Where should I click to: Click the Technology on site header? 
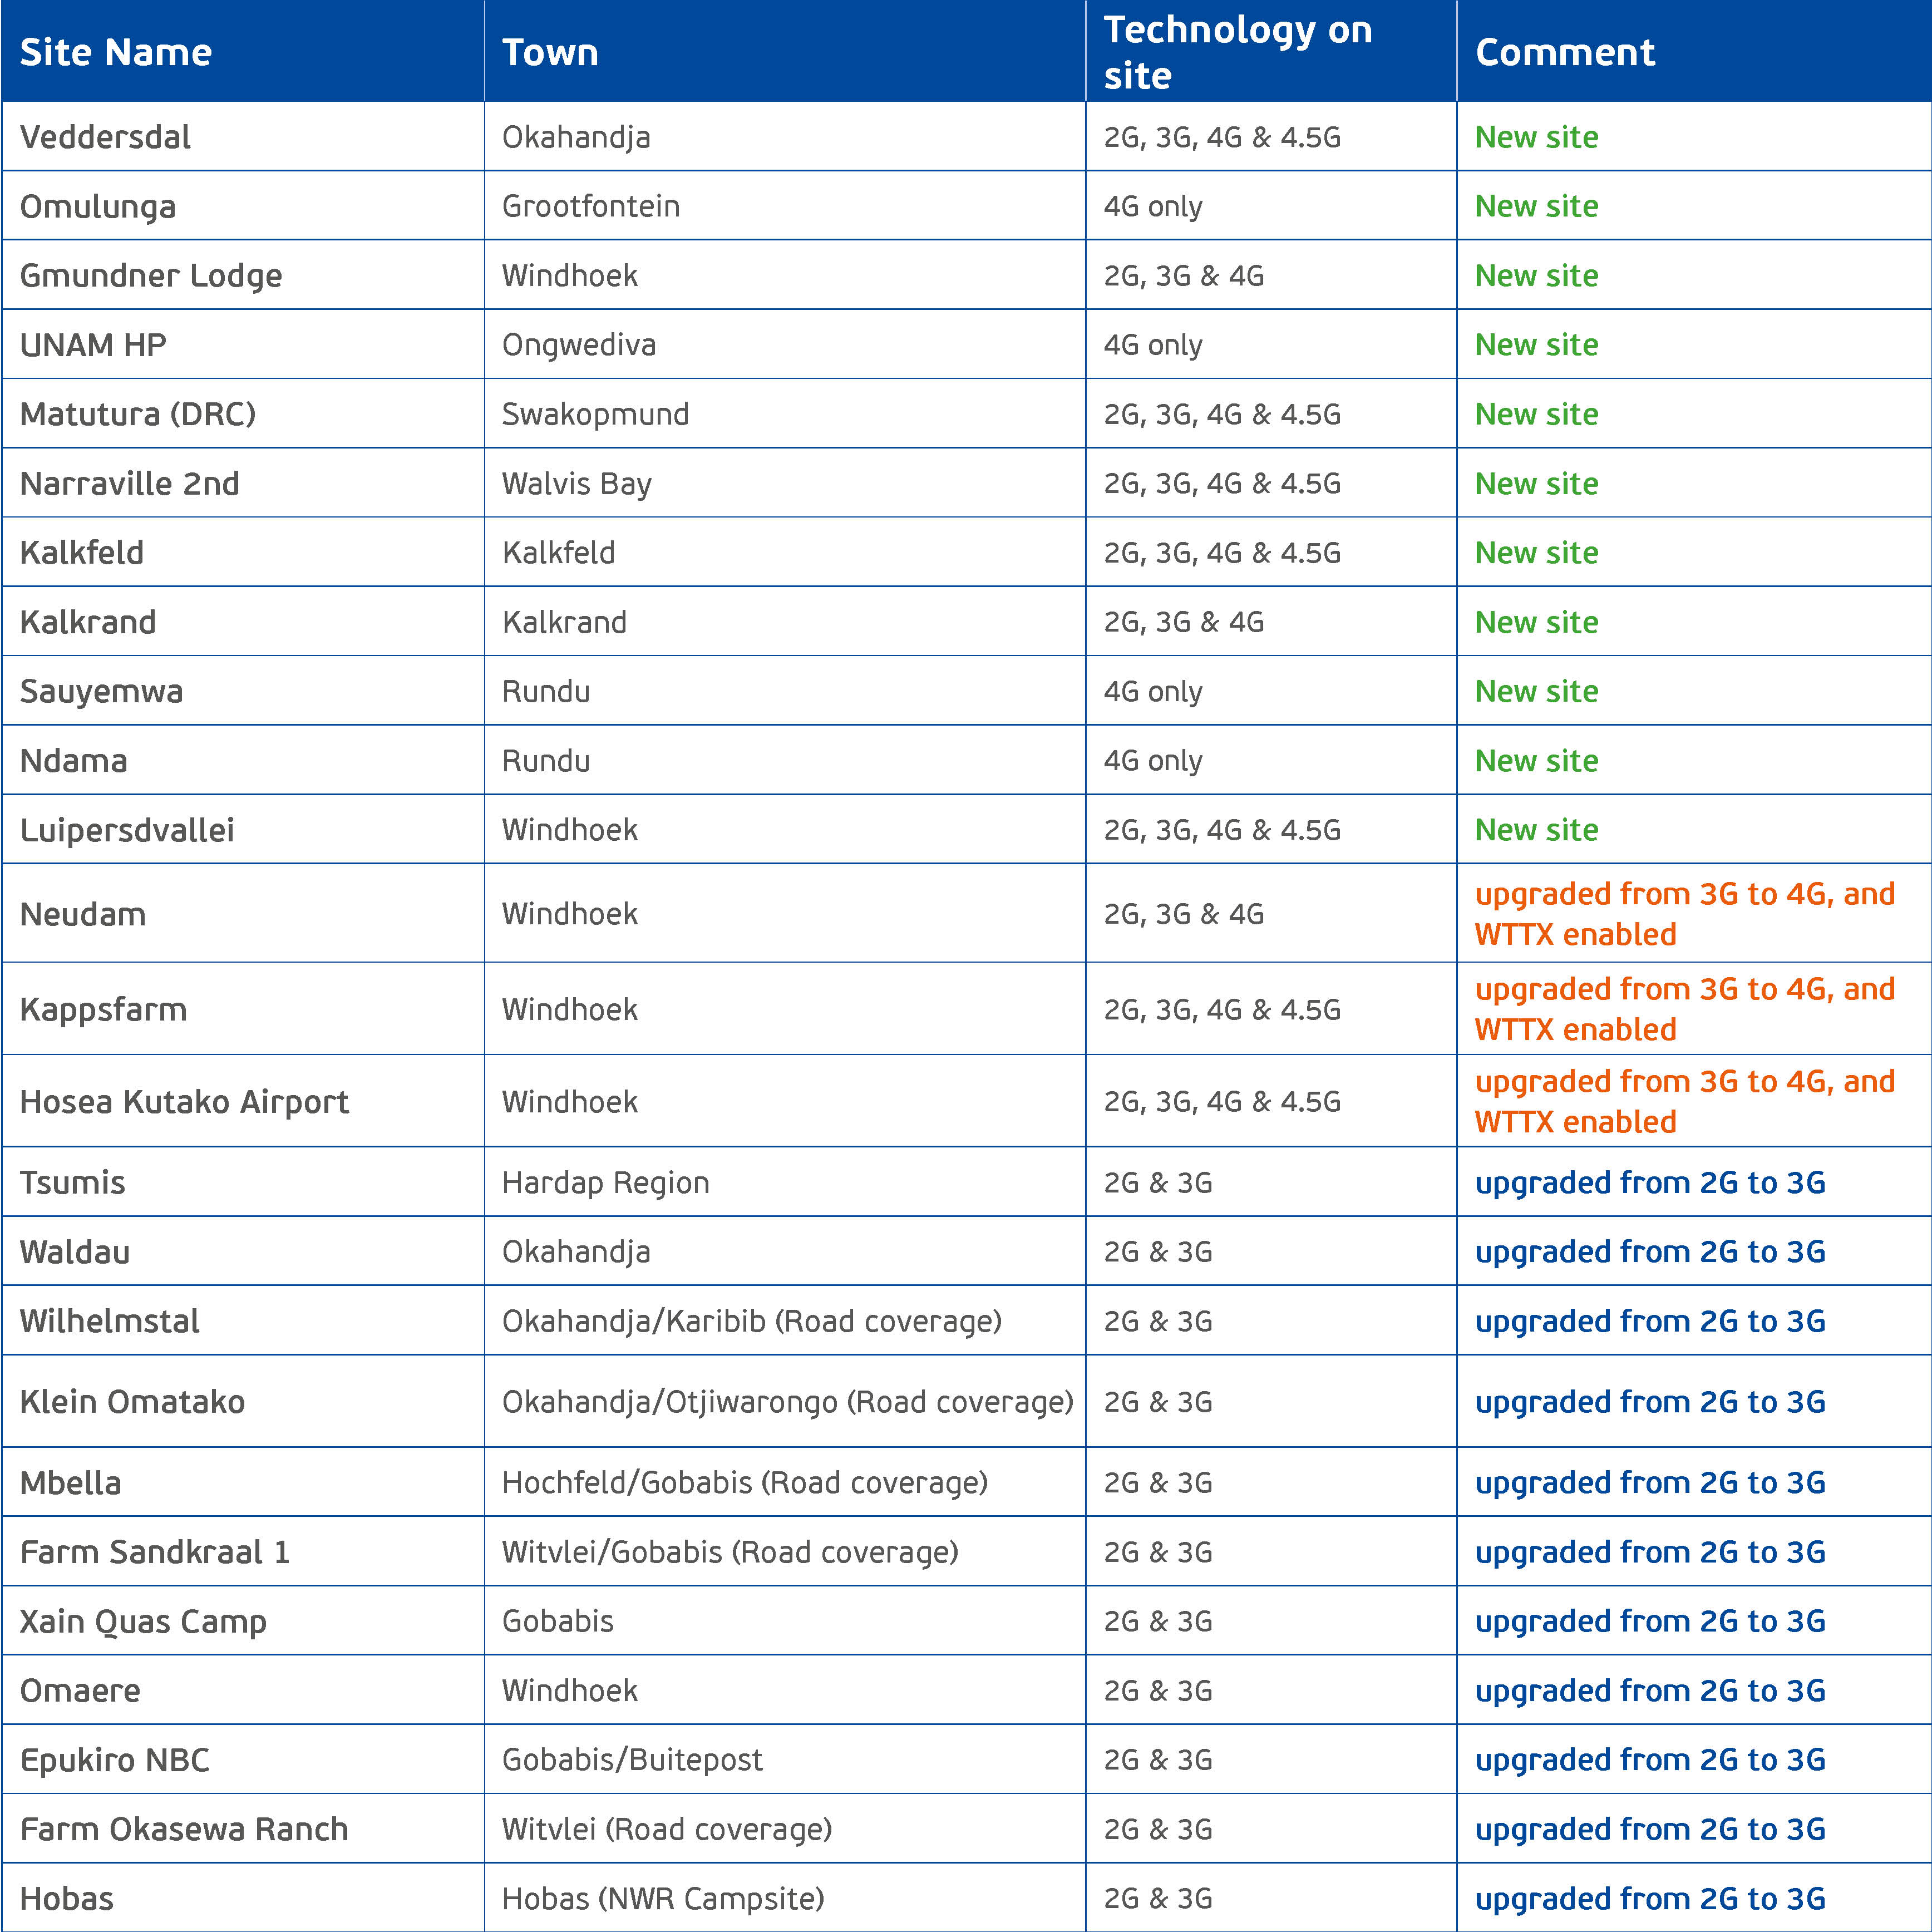(1238, 52)
